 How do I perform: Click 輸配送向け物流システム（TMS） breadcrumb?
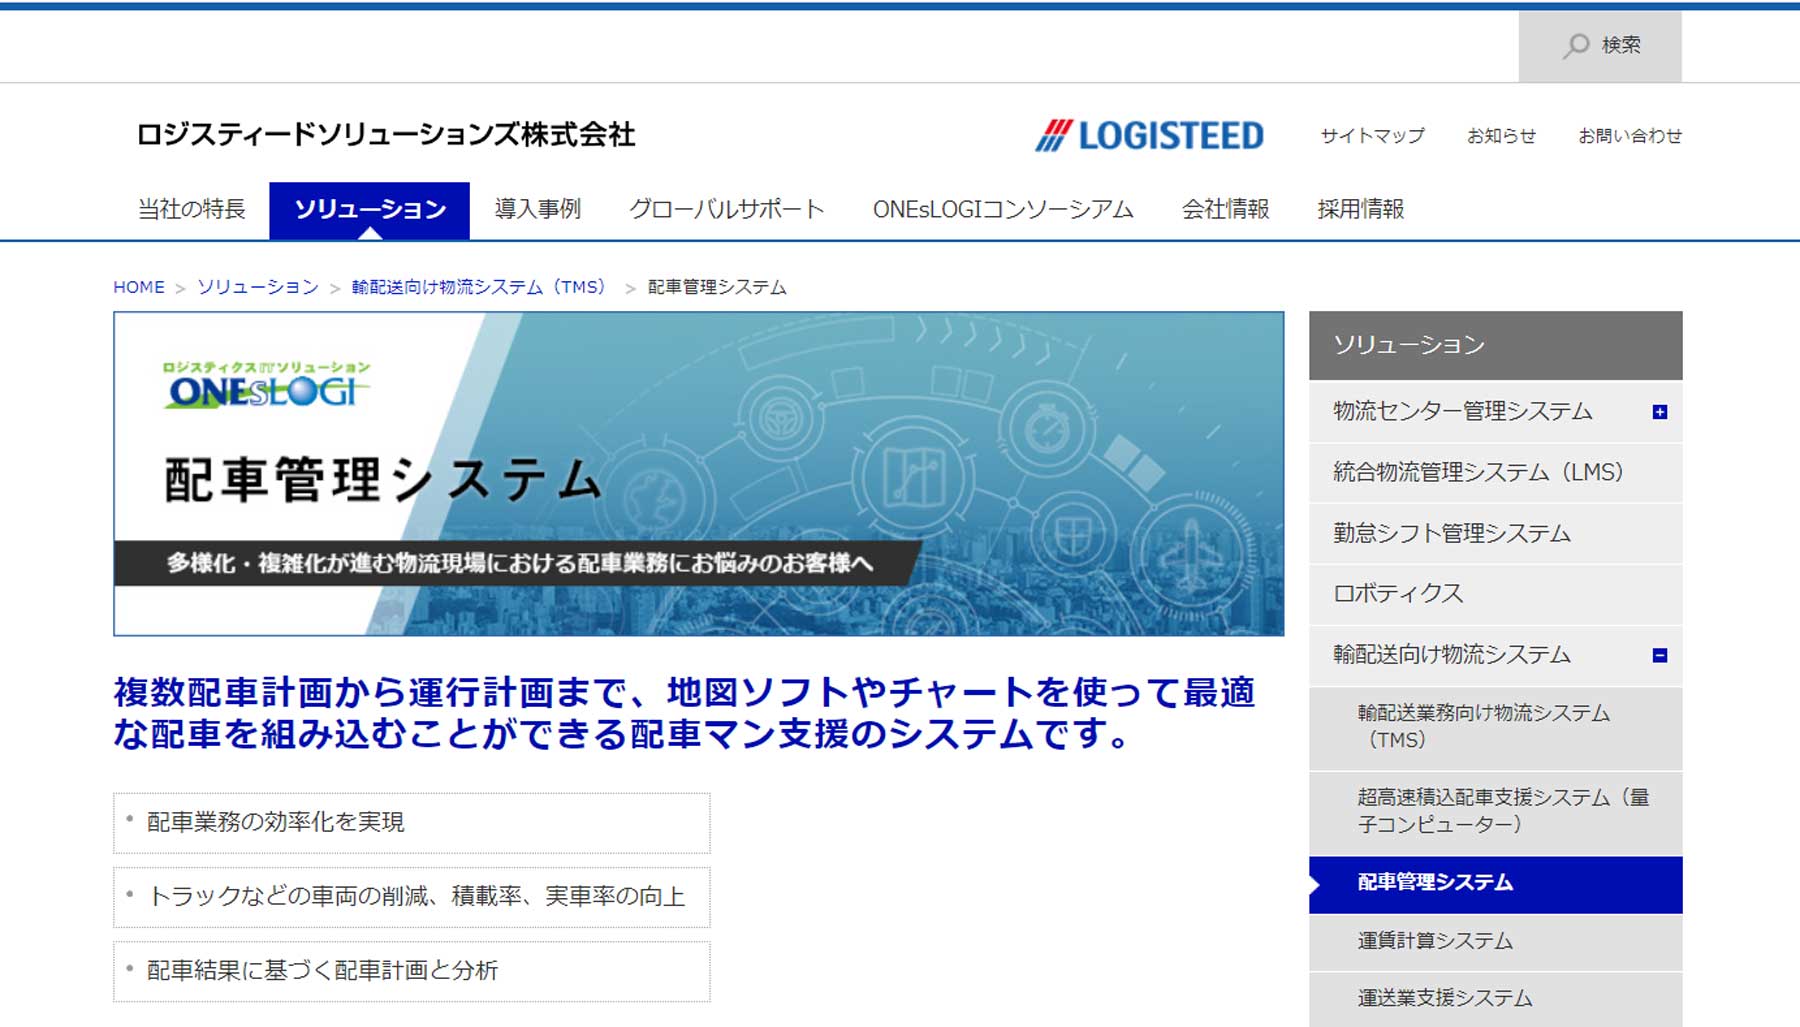[x=482, y=287]
